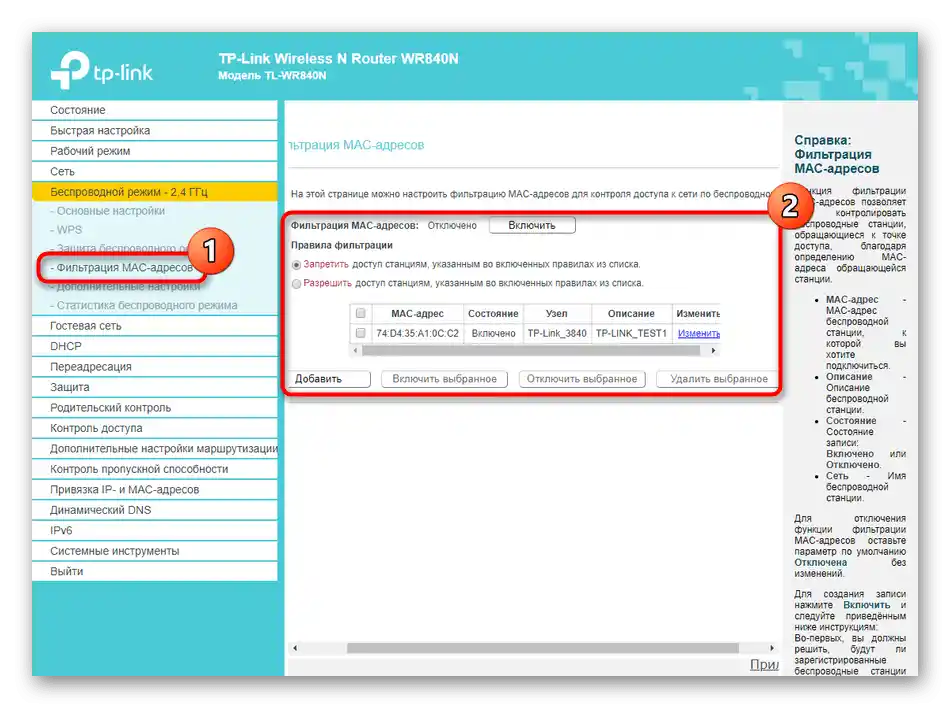Image resolution: width=950 pixels, height=708 pixels.
Task: Click the Включить filtering button
Action: tap(532, 225)
